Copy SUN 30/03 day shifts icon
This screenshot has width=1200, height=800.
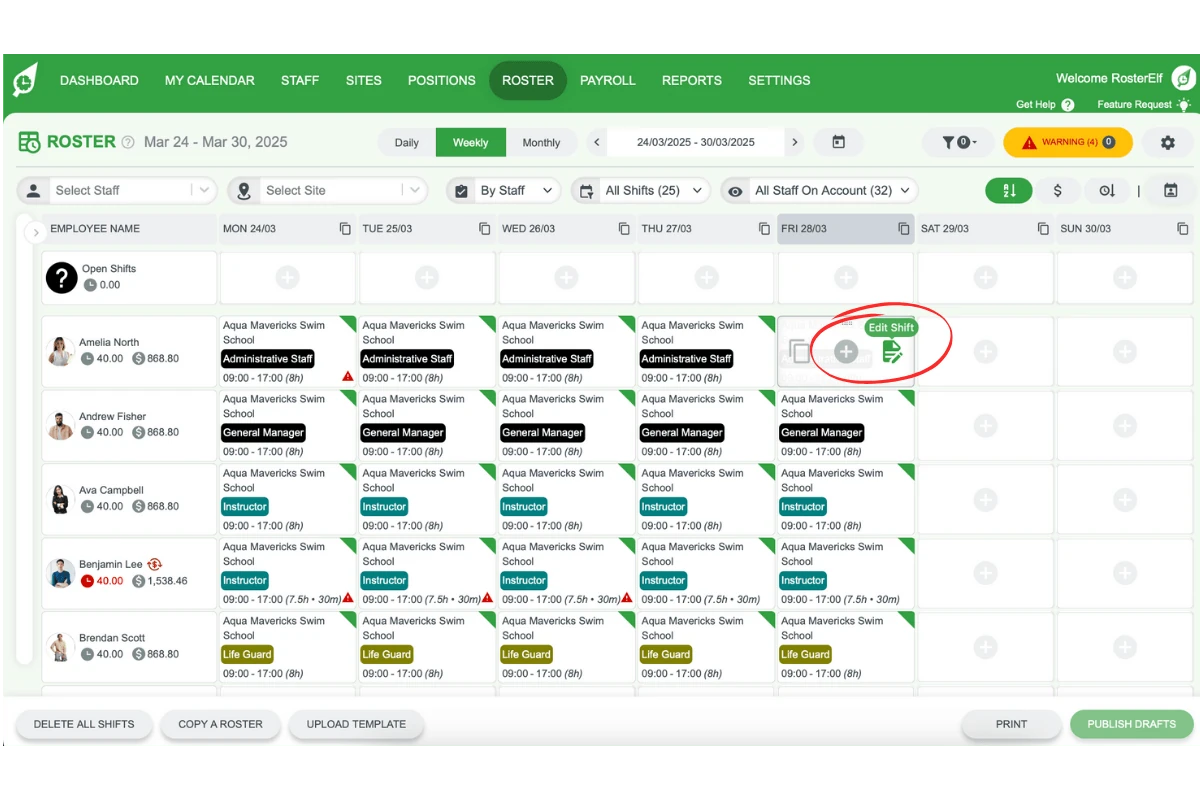(1183, 229)
